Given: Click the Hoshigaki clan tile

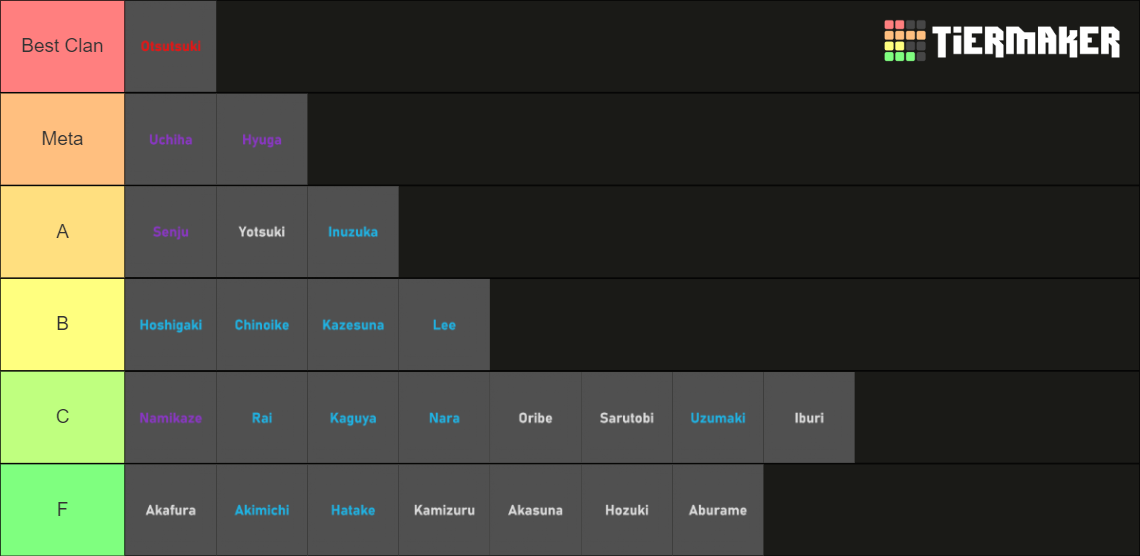Looking at the screenshot, I should [x=170, y=325].
